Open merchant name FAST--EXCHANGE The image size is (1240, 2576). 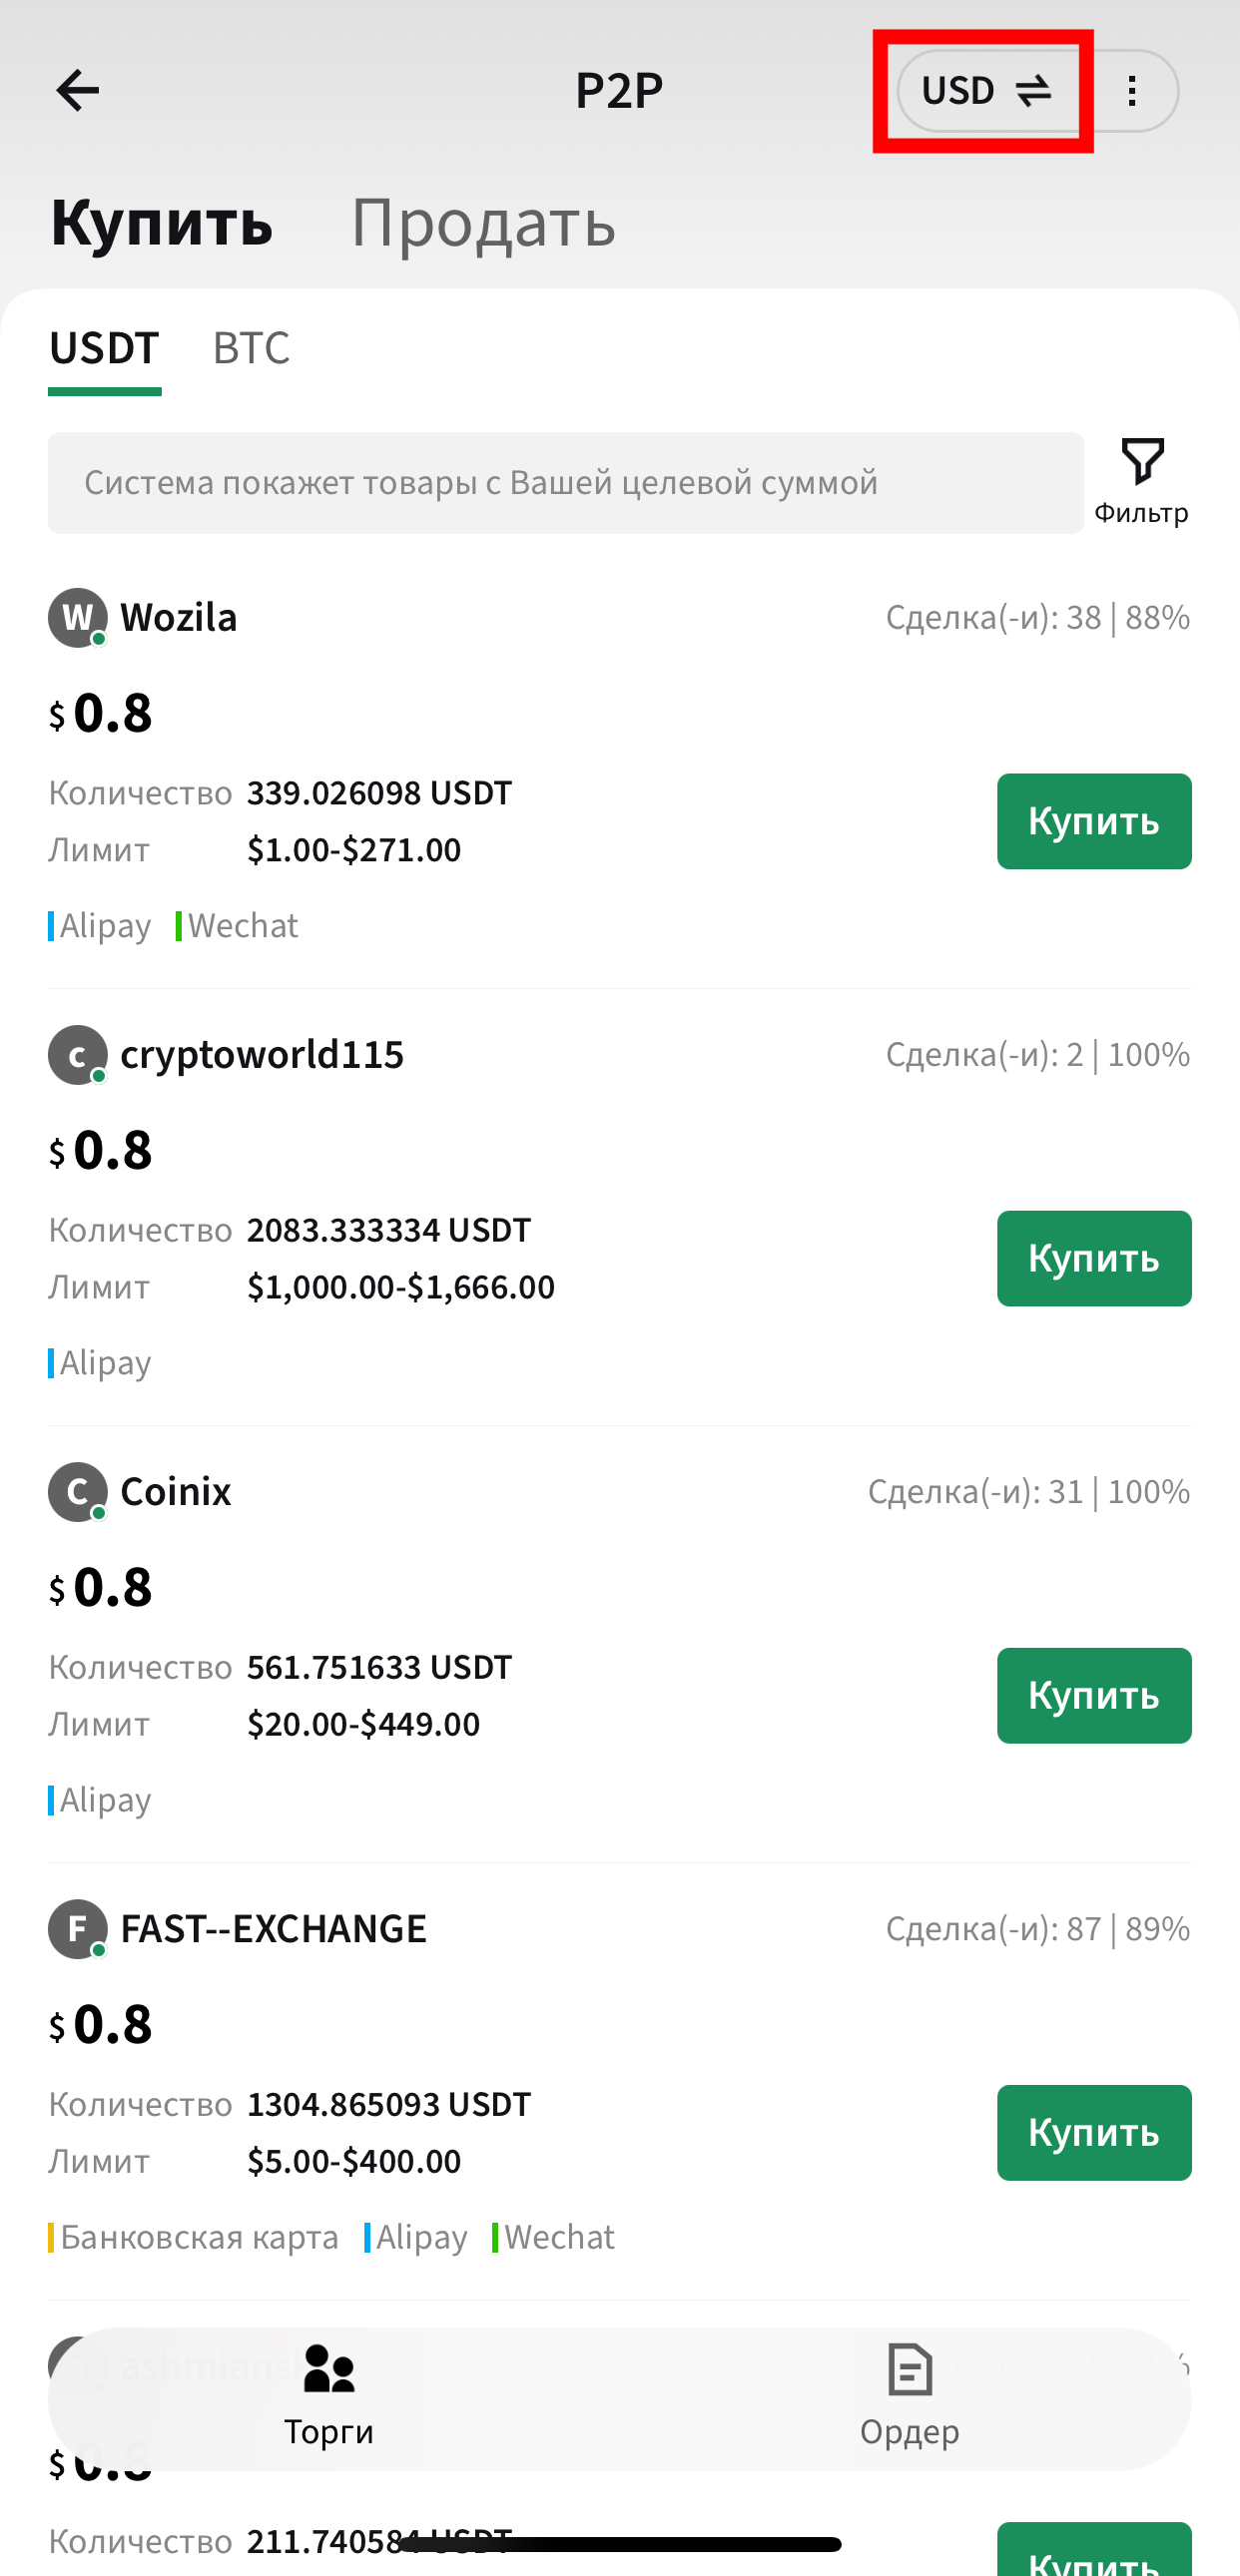273,1929
